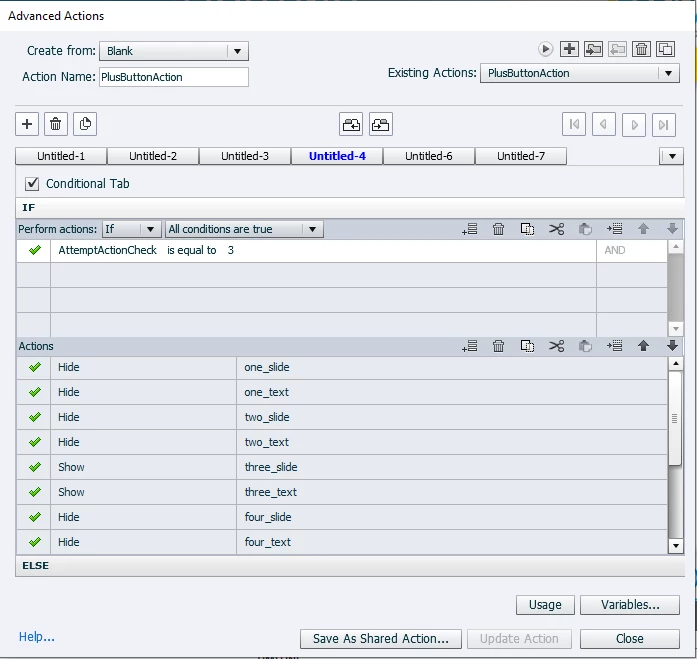Click Save As Shared Action button
697x659 pixels.
coord(381,639)
